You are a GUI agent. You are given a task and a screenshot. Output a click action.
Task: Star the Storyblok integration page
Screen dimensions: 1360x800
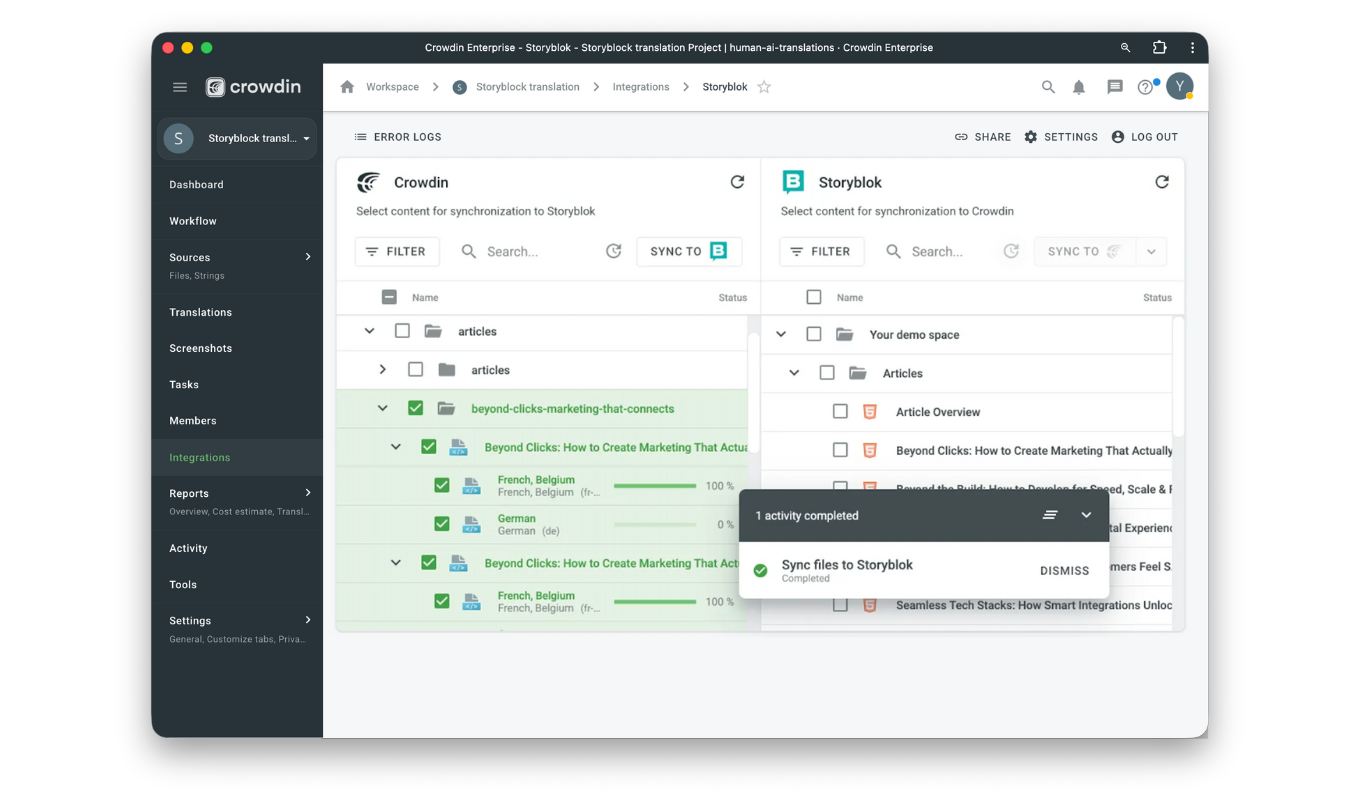[x=764, y=87]
